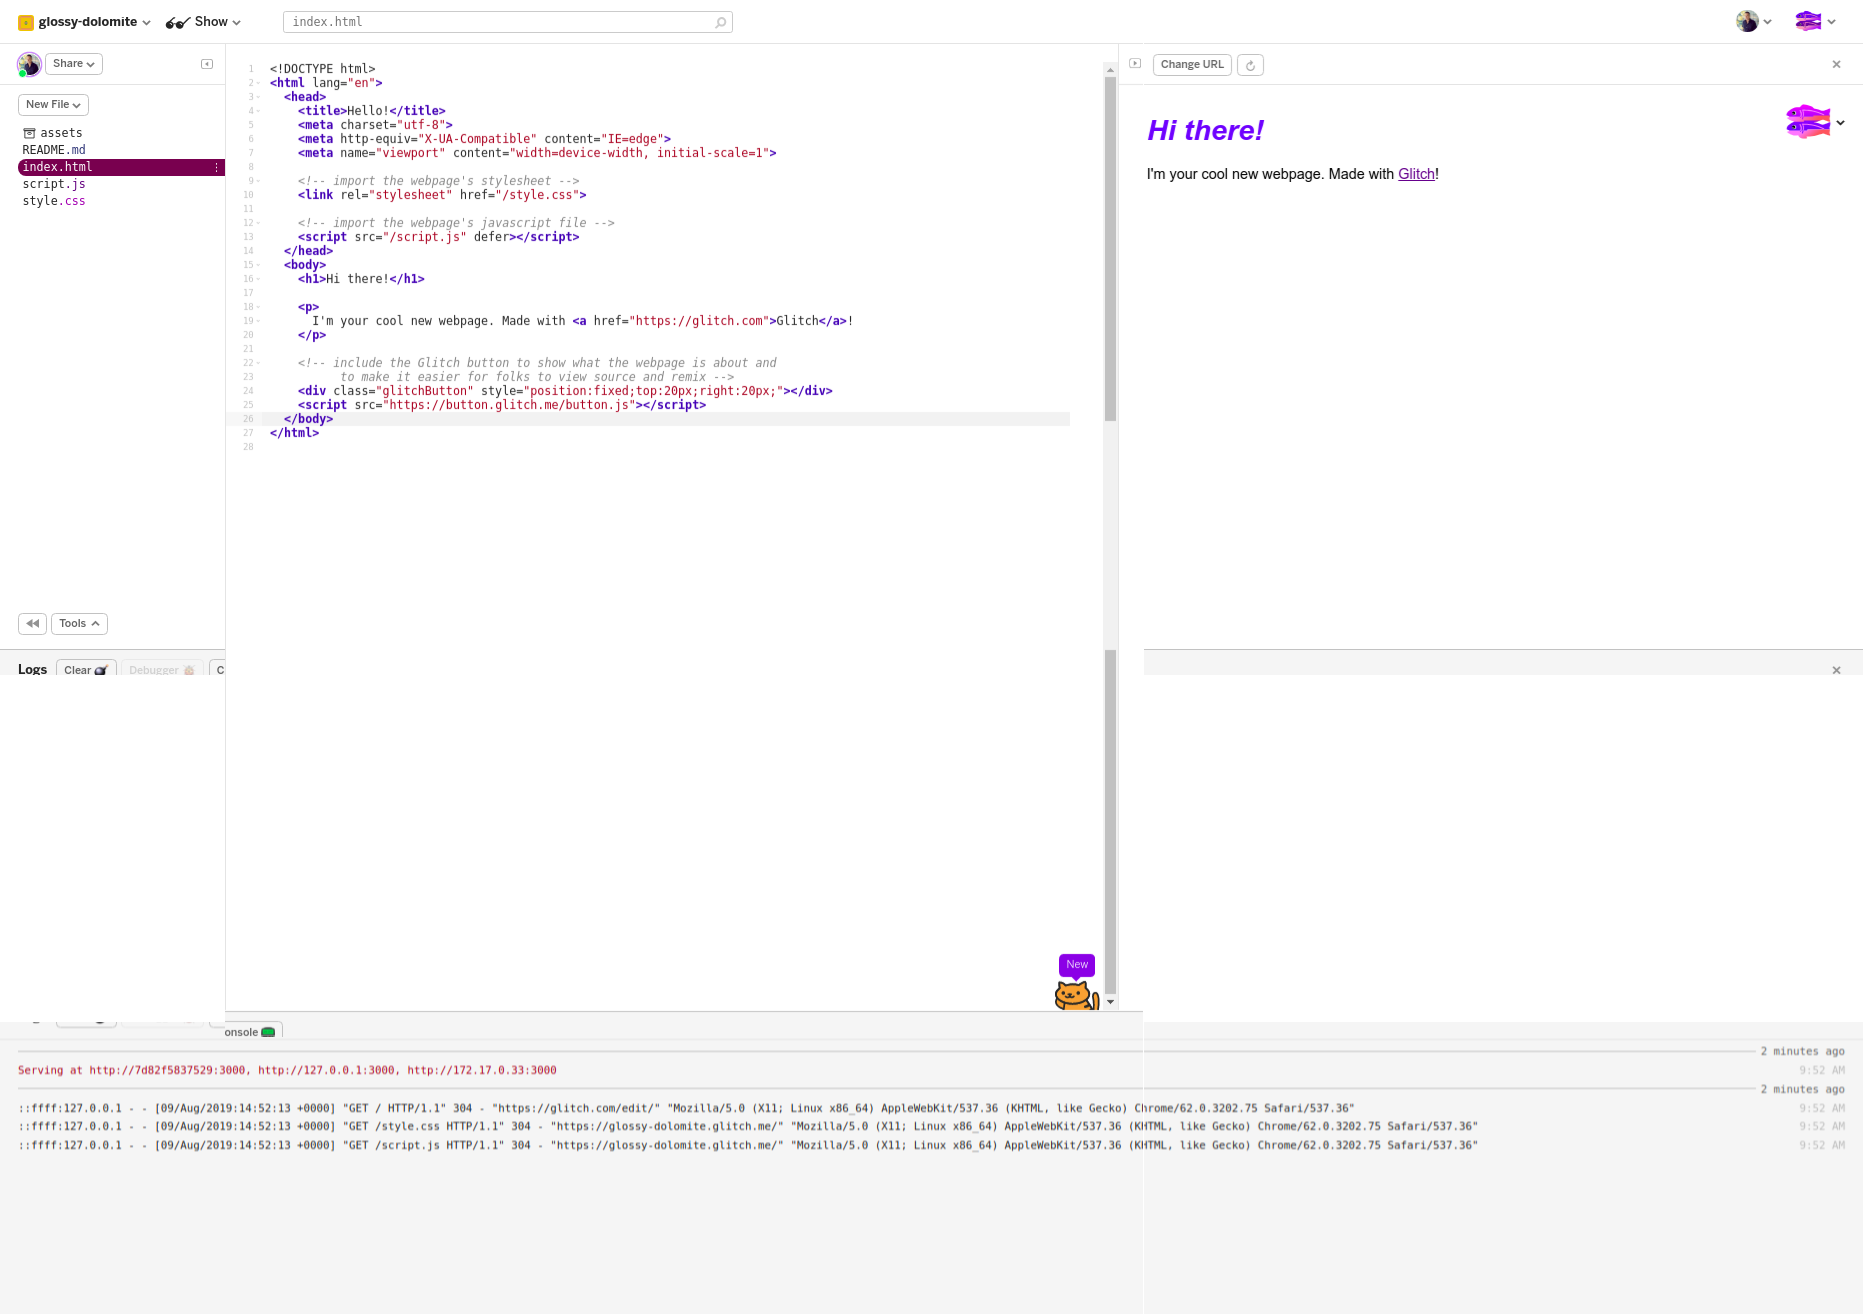Screen dimensions: 1863x1314
Task: Close the Logs panel
Action: [1836, 670]
